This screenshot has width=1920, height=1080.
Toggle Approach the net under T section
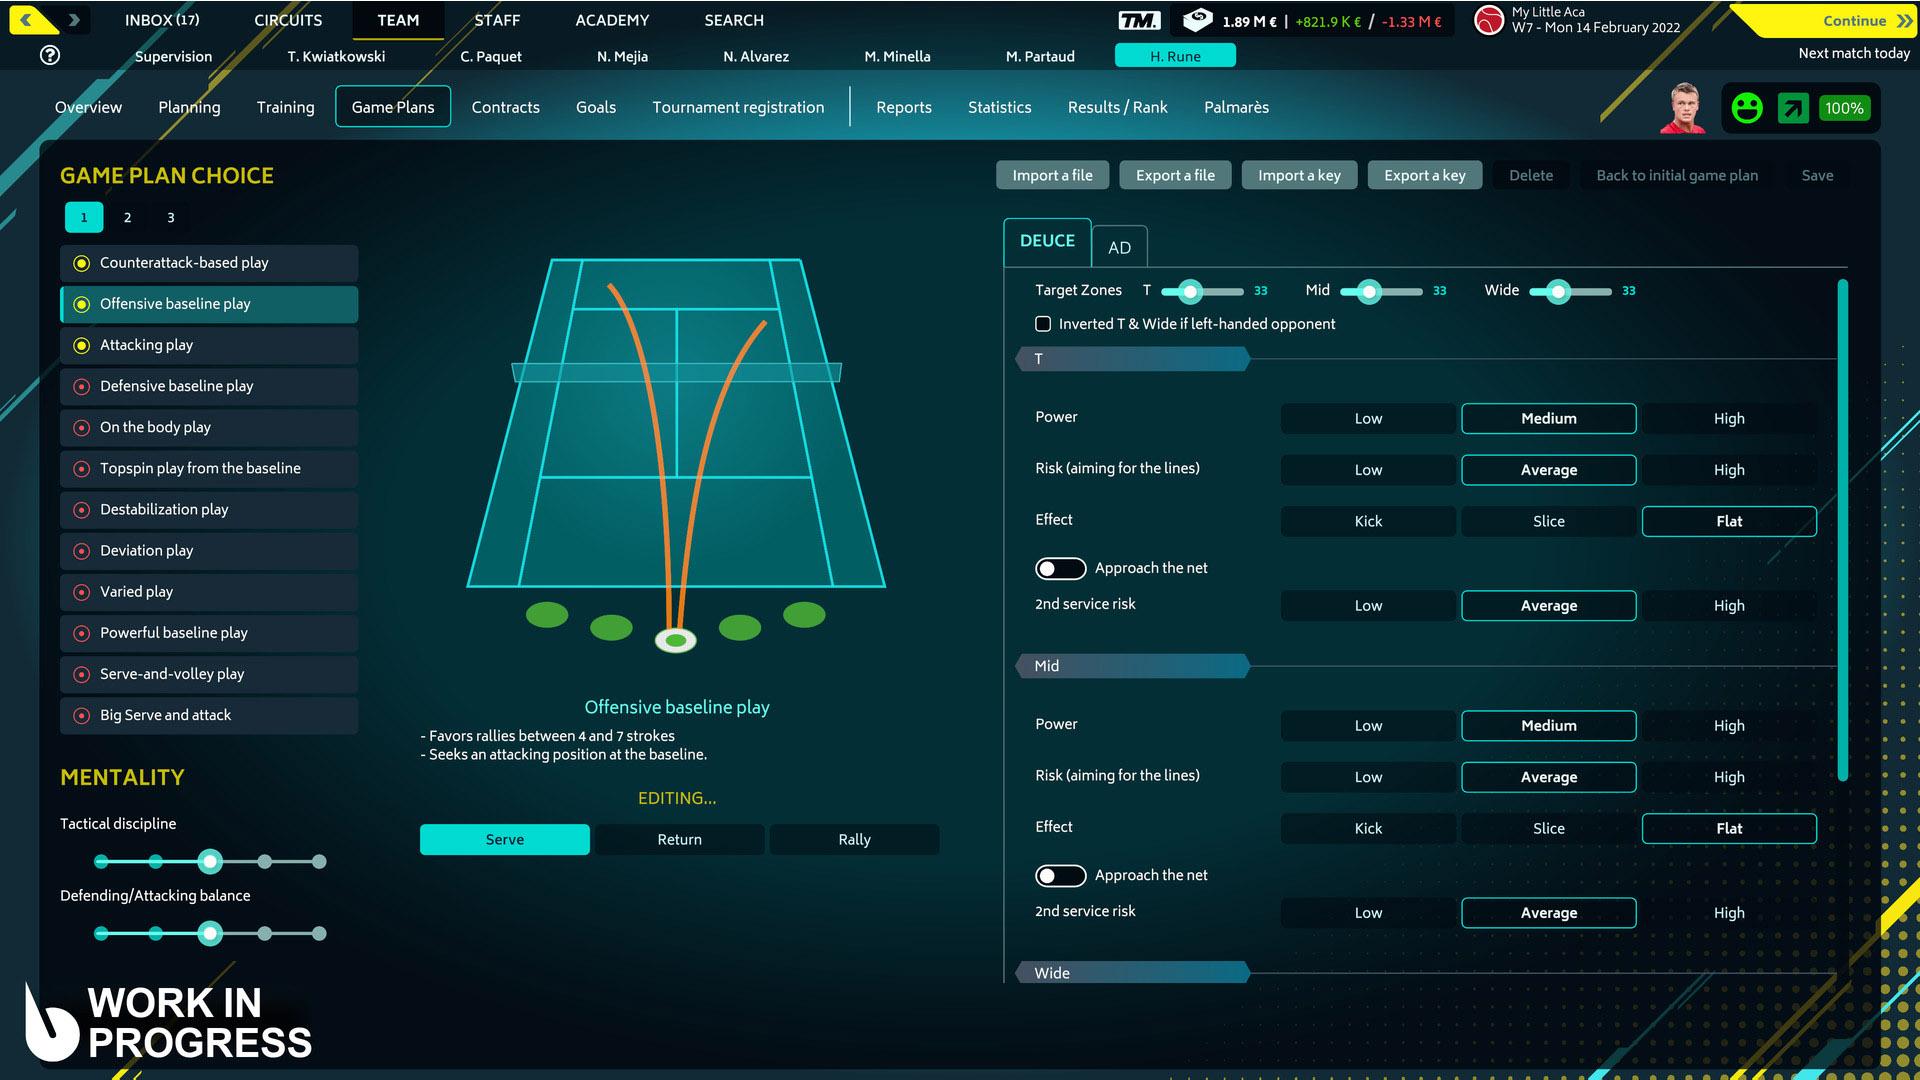point(1060,569)
